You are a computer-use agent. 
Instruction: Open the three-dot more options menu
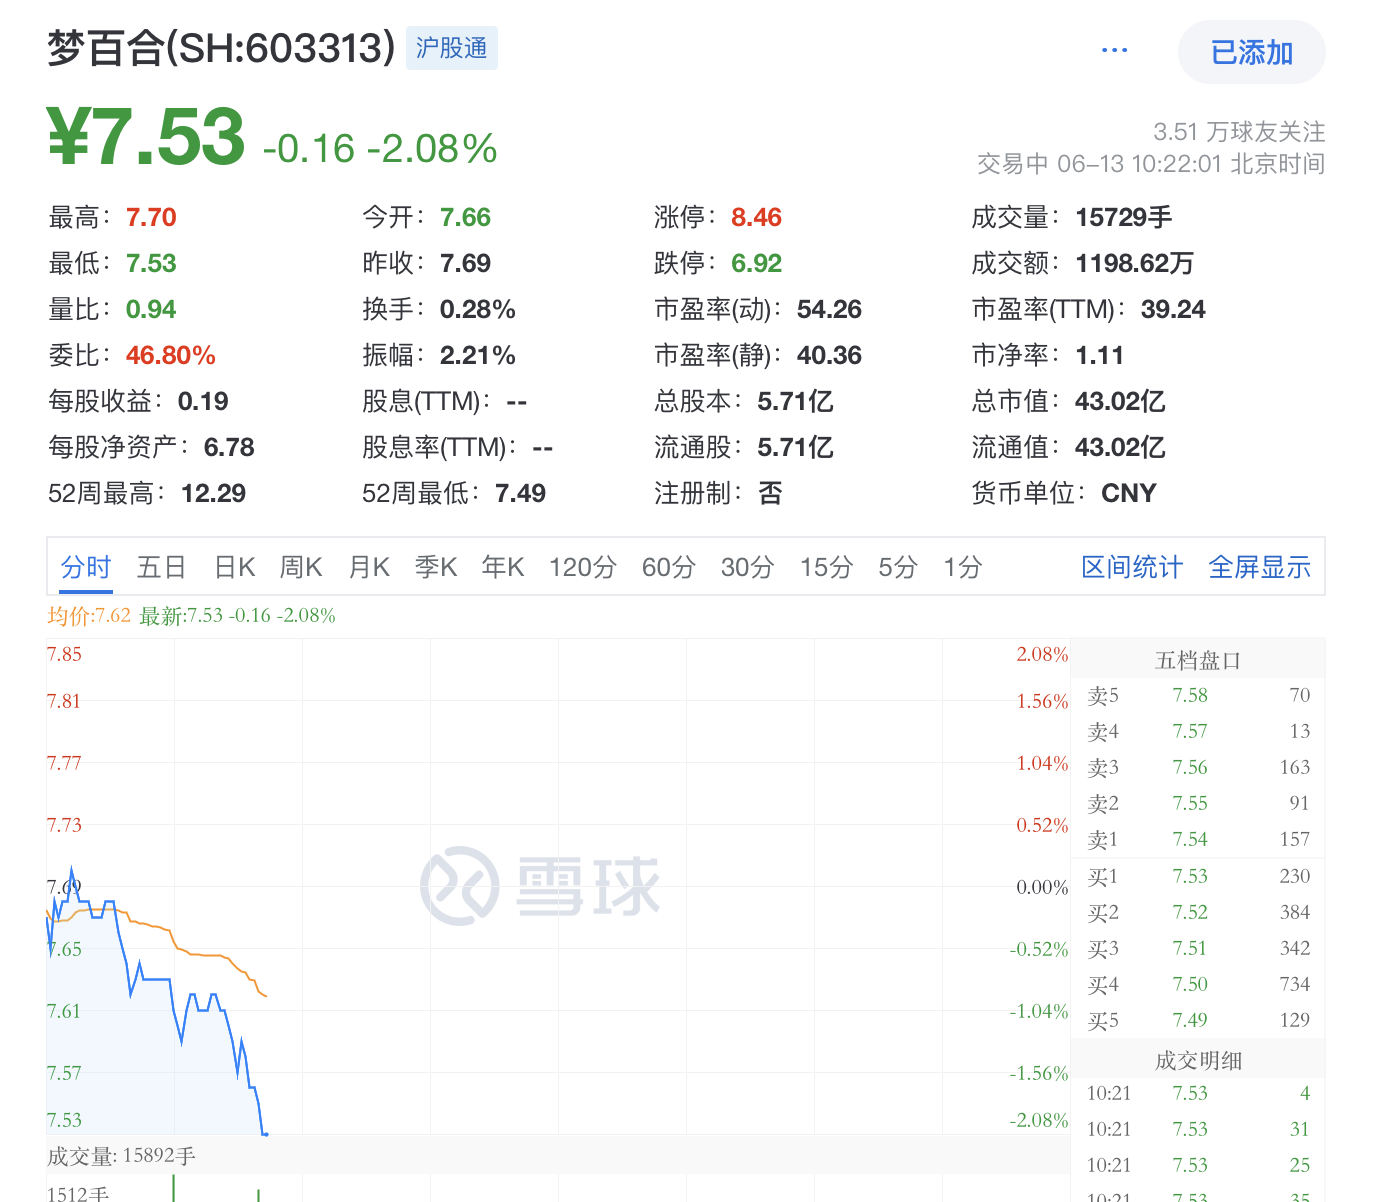(1114, 50)
